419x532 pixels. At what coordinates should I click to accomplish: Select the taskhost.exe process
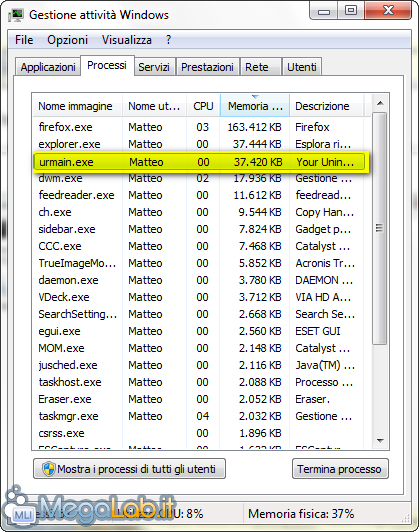click(x=198, y=382)
